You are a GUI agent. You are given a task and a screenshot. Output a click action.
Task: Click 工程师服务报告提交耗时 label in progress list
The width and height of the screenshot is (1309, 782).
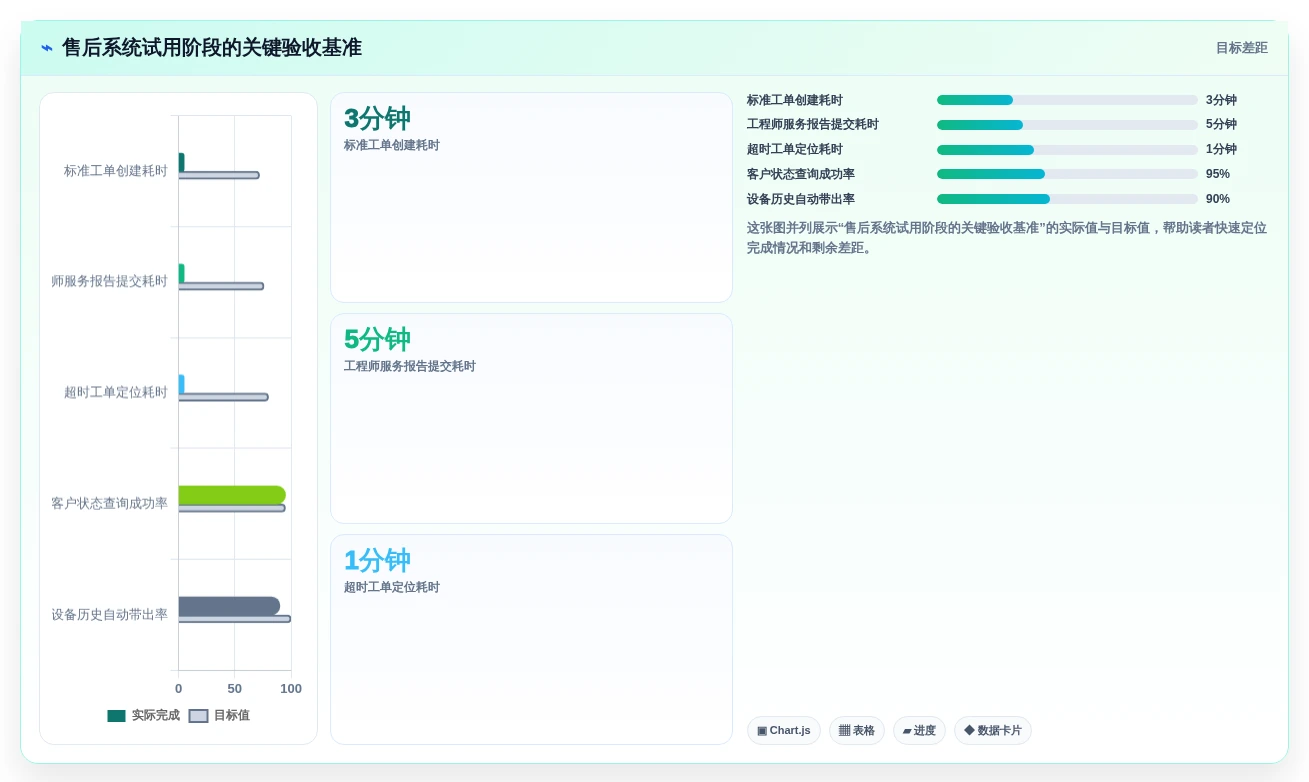(813, 125)
